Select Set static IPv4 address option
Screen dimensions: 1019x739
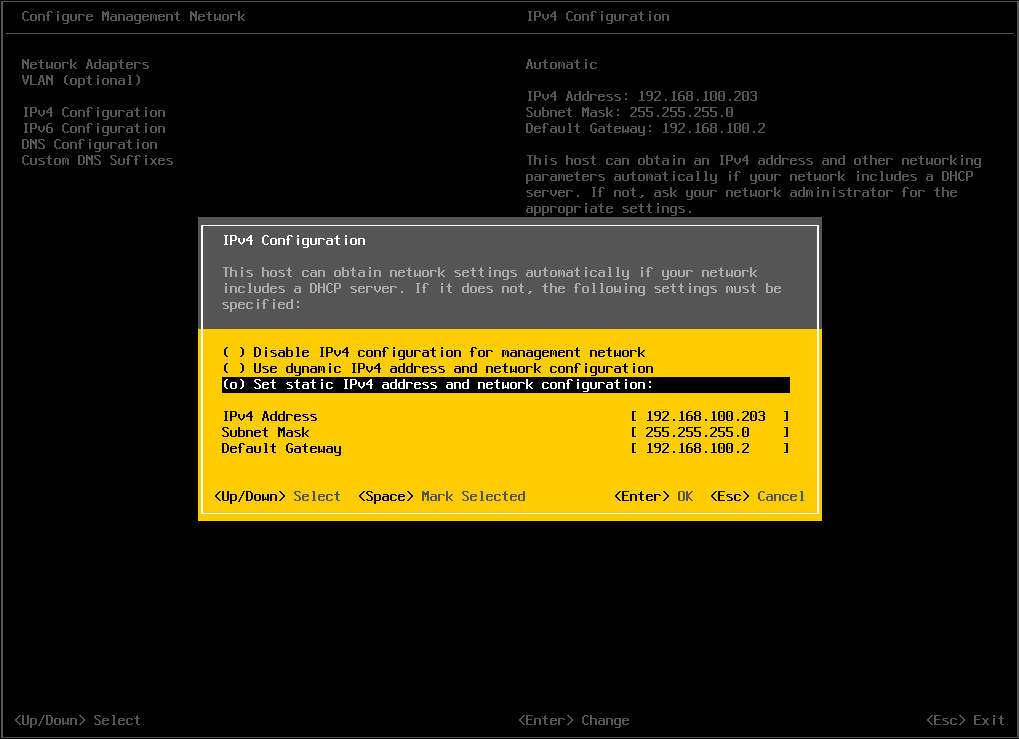coord(506,385)
